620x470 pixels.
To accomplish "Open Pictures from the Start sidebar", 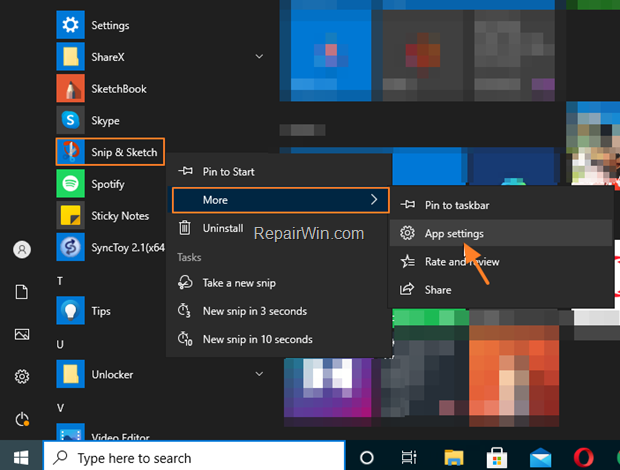I will 22,334.
